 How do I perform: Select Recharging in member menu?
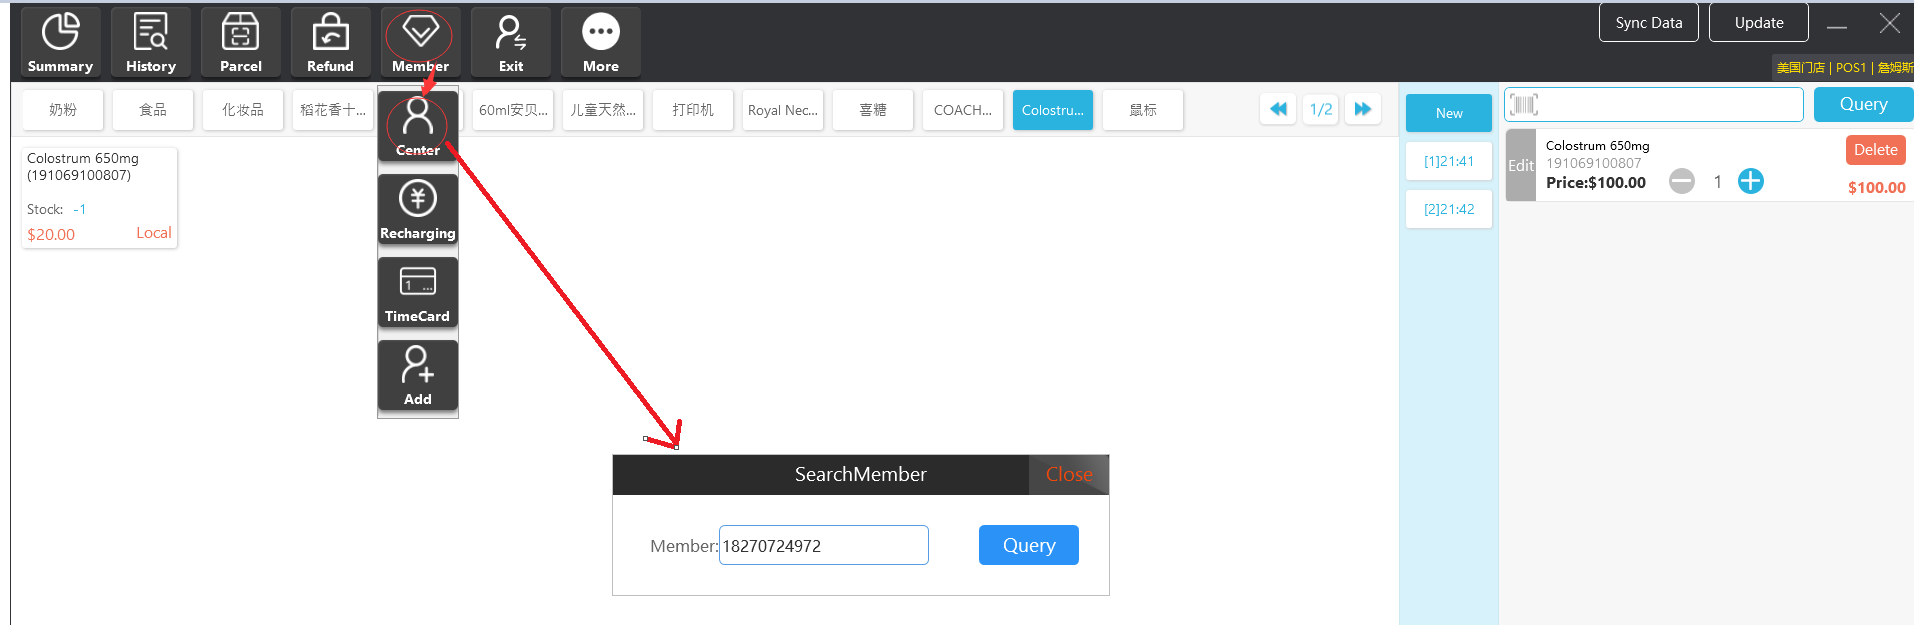coord(417,209)
